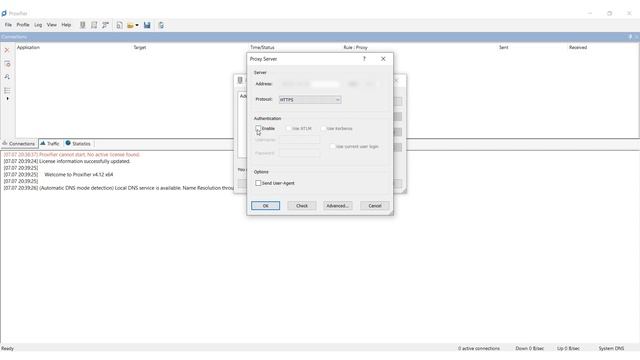Click 'License information successfully updated' log line

[x=67, y=161]
